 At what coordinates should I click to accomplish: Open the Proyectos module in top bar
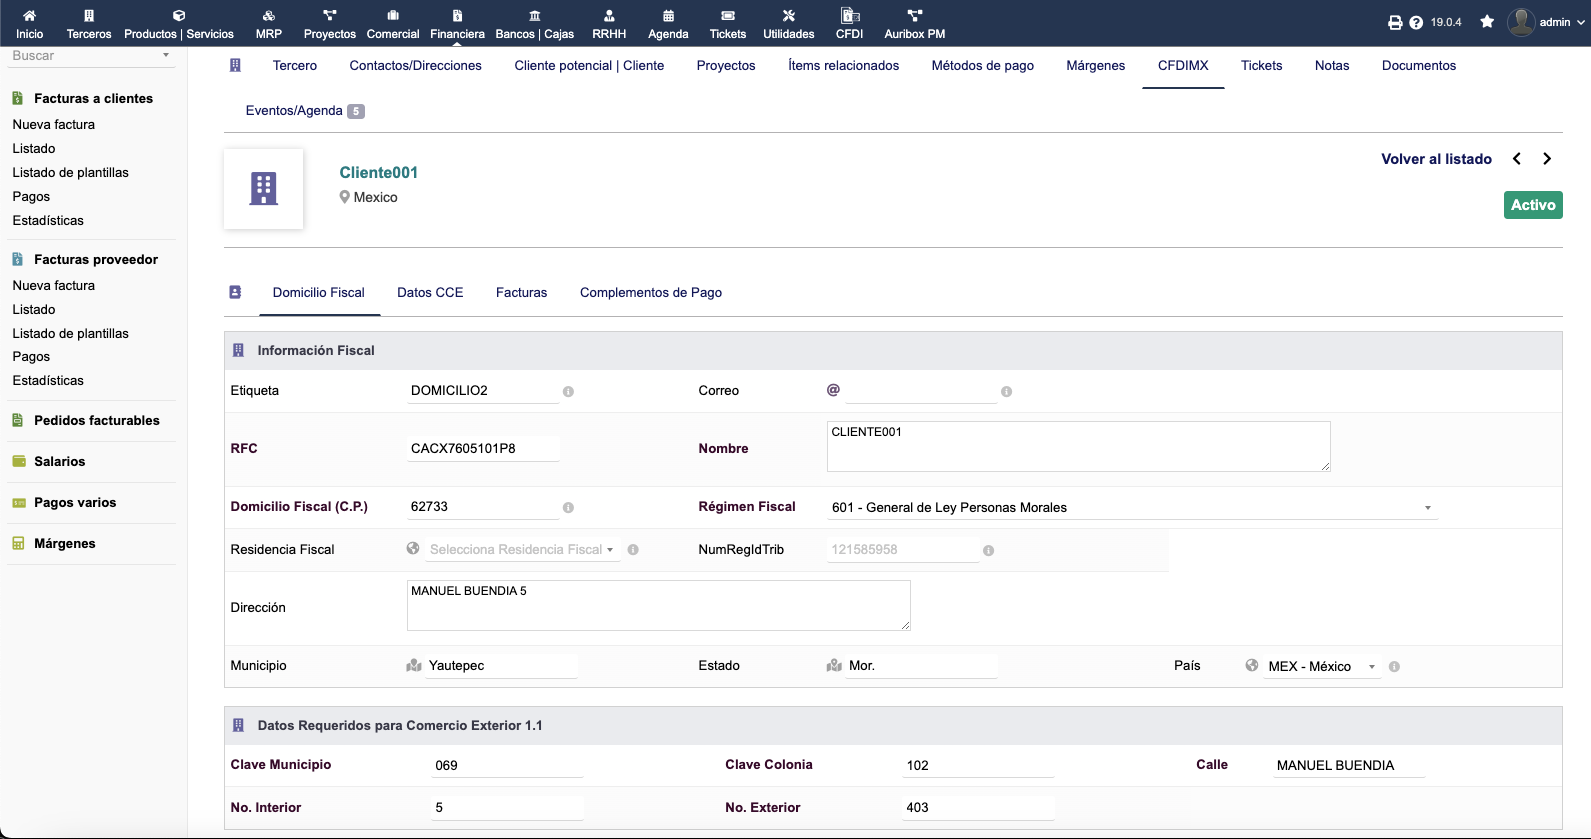coord(330,24)
